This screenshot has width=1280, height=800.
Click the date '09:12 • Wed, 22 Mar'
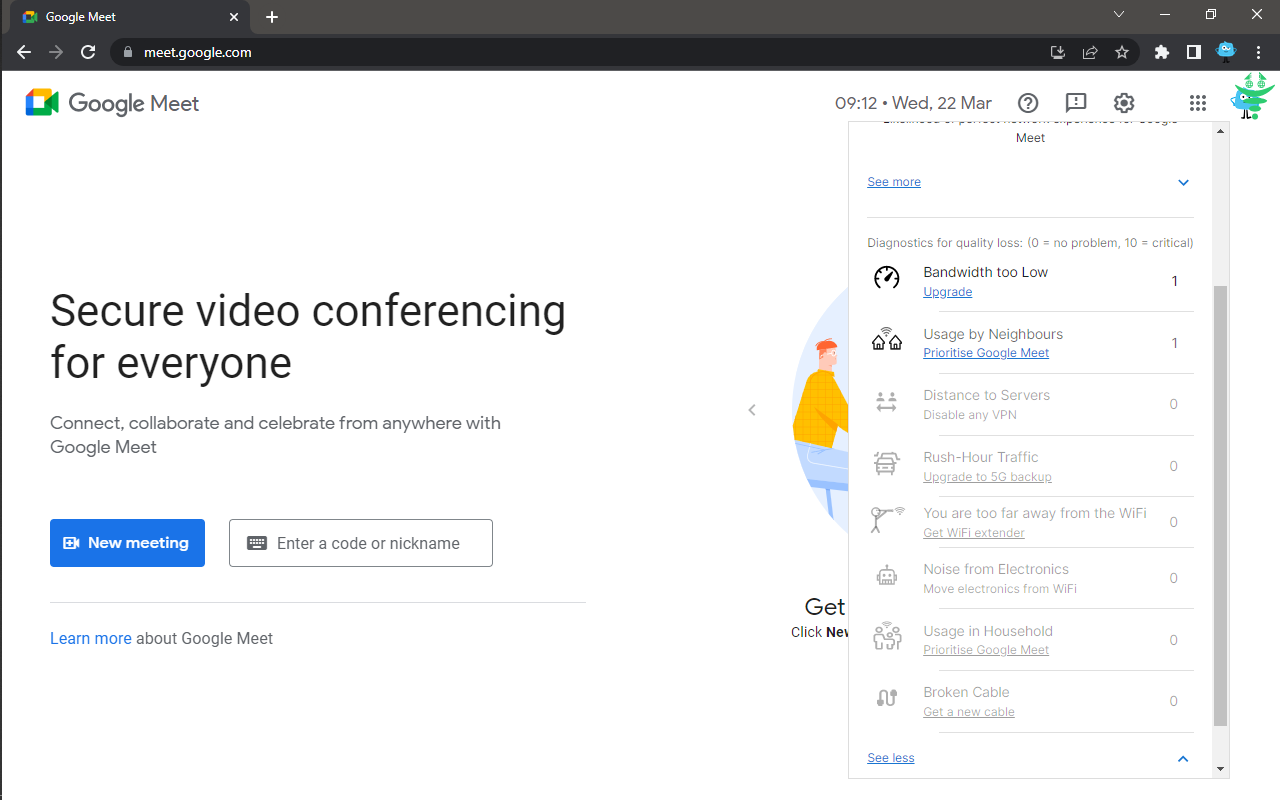pos(913,103)
